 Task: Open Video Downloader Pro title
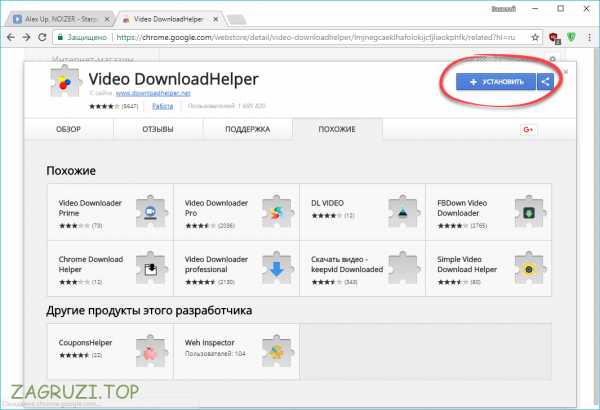coord(216,208)
